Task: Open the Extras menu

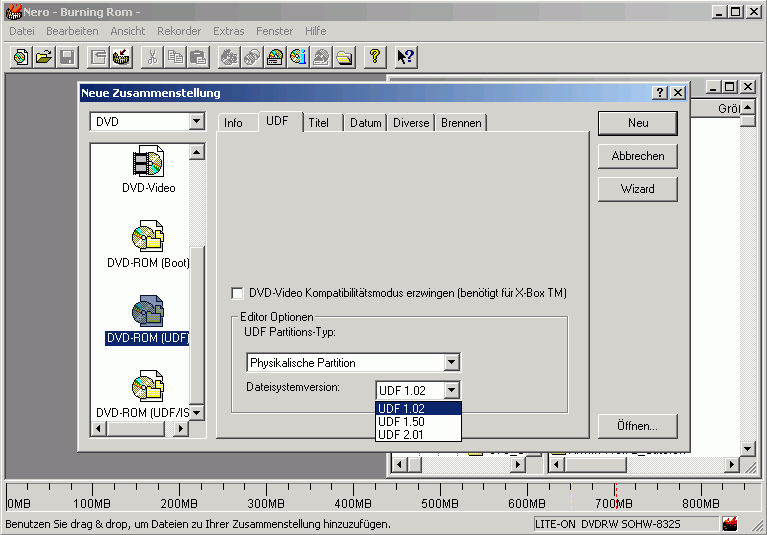Action: (228, 31)
